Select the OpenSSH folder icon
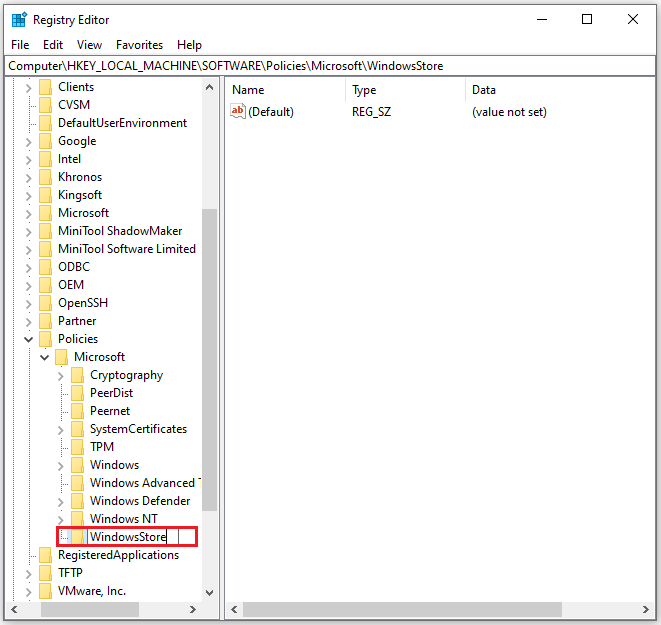 (45, 303)
